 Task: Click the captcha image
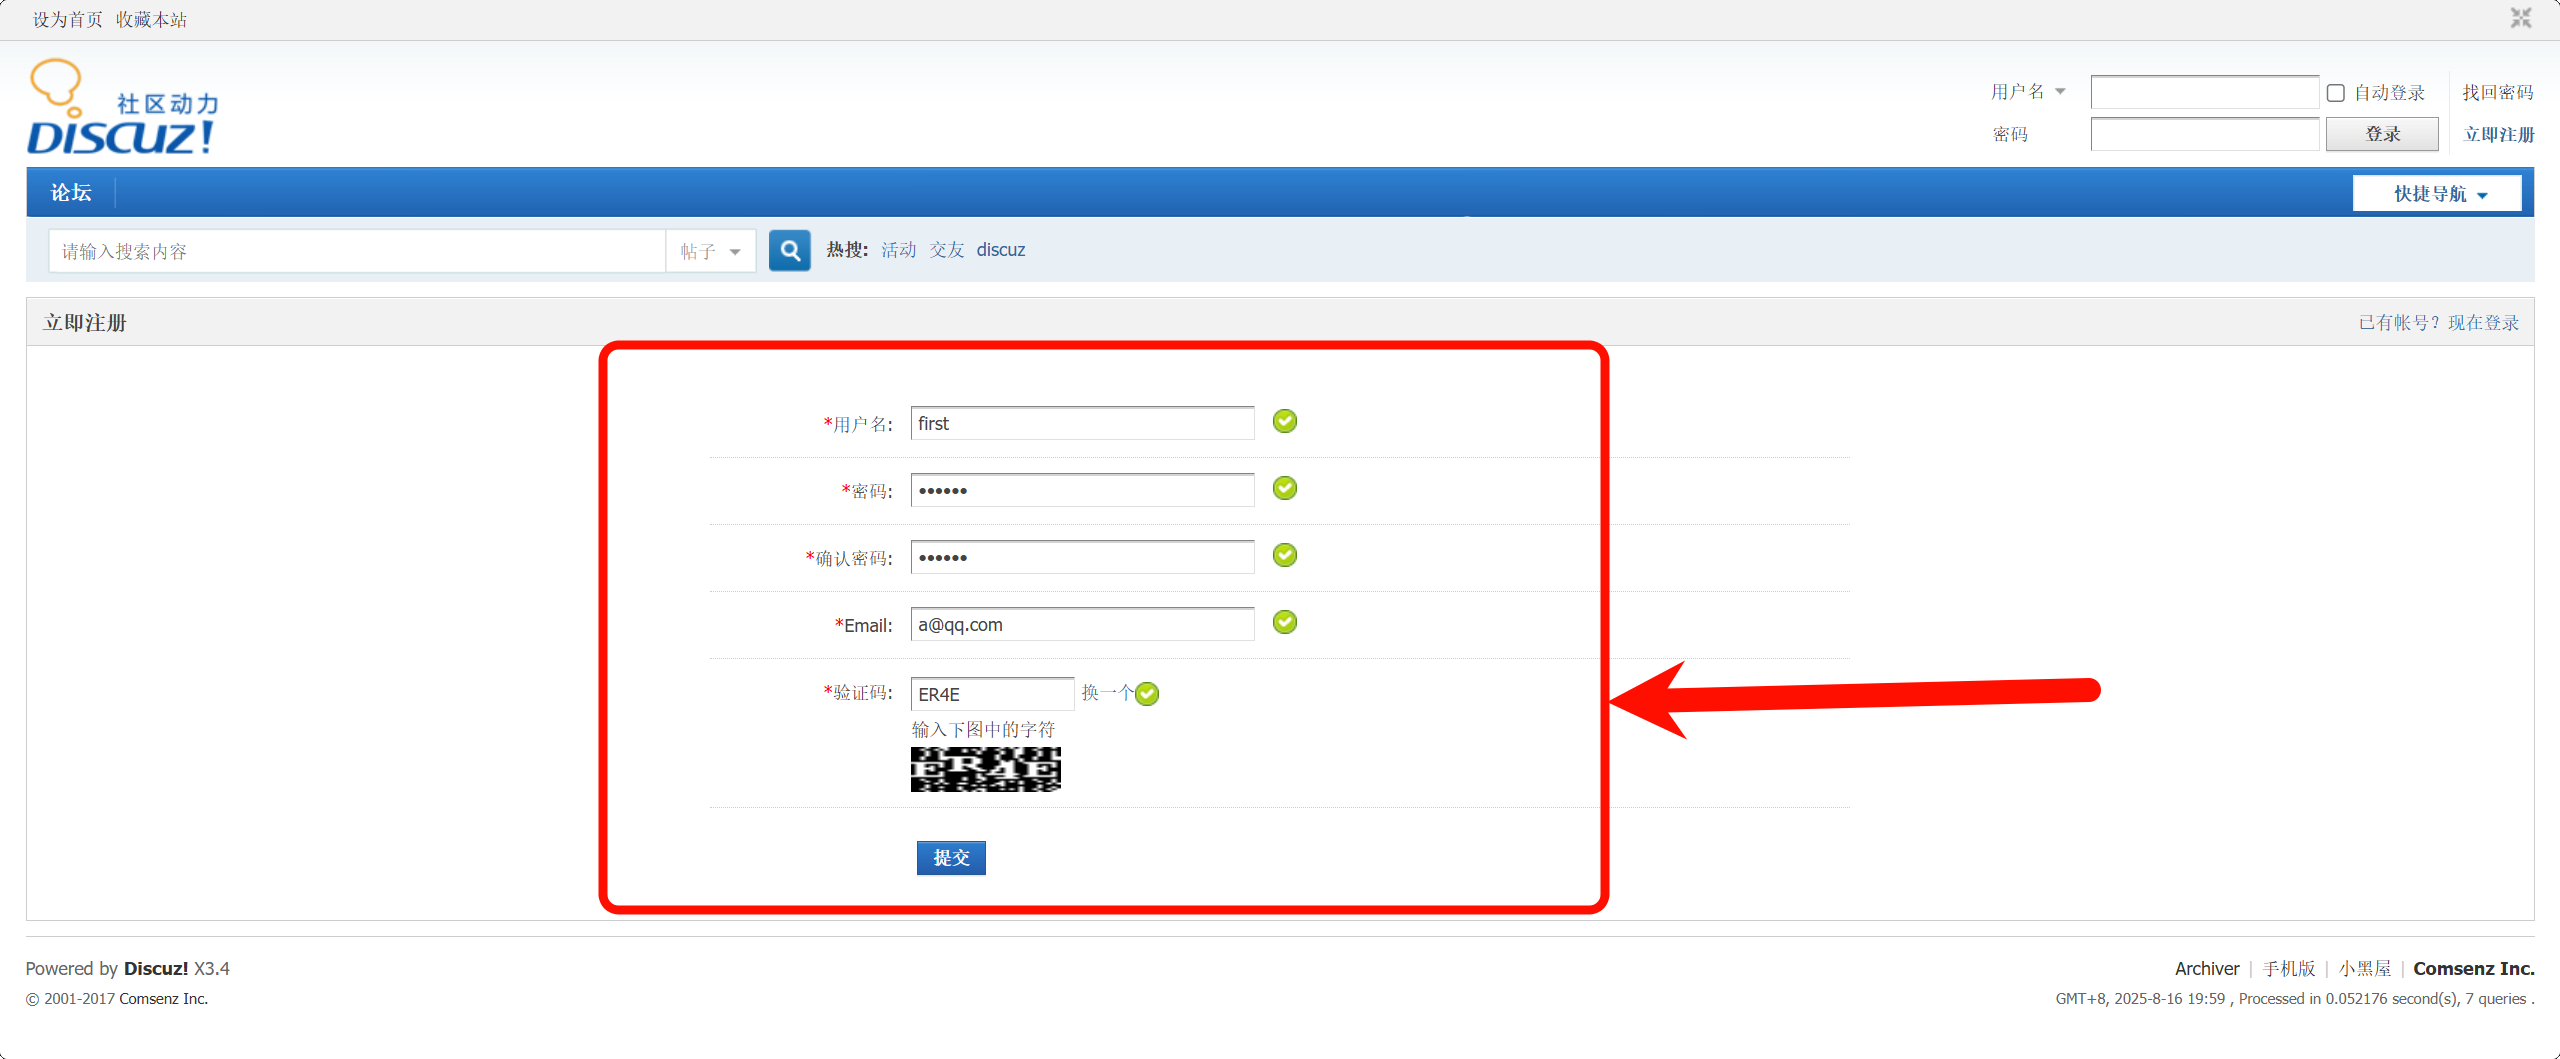click(x=985, y=769)
